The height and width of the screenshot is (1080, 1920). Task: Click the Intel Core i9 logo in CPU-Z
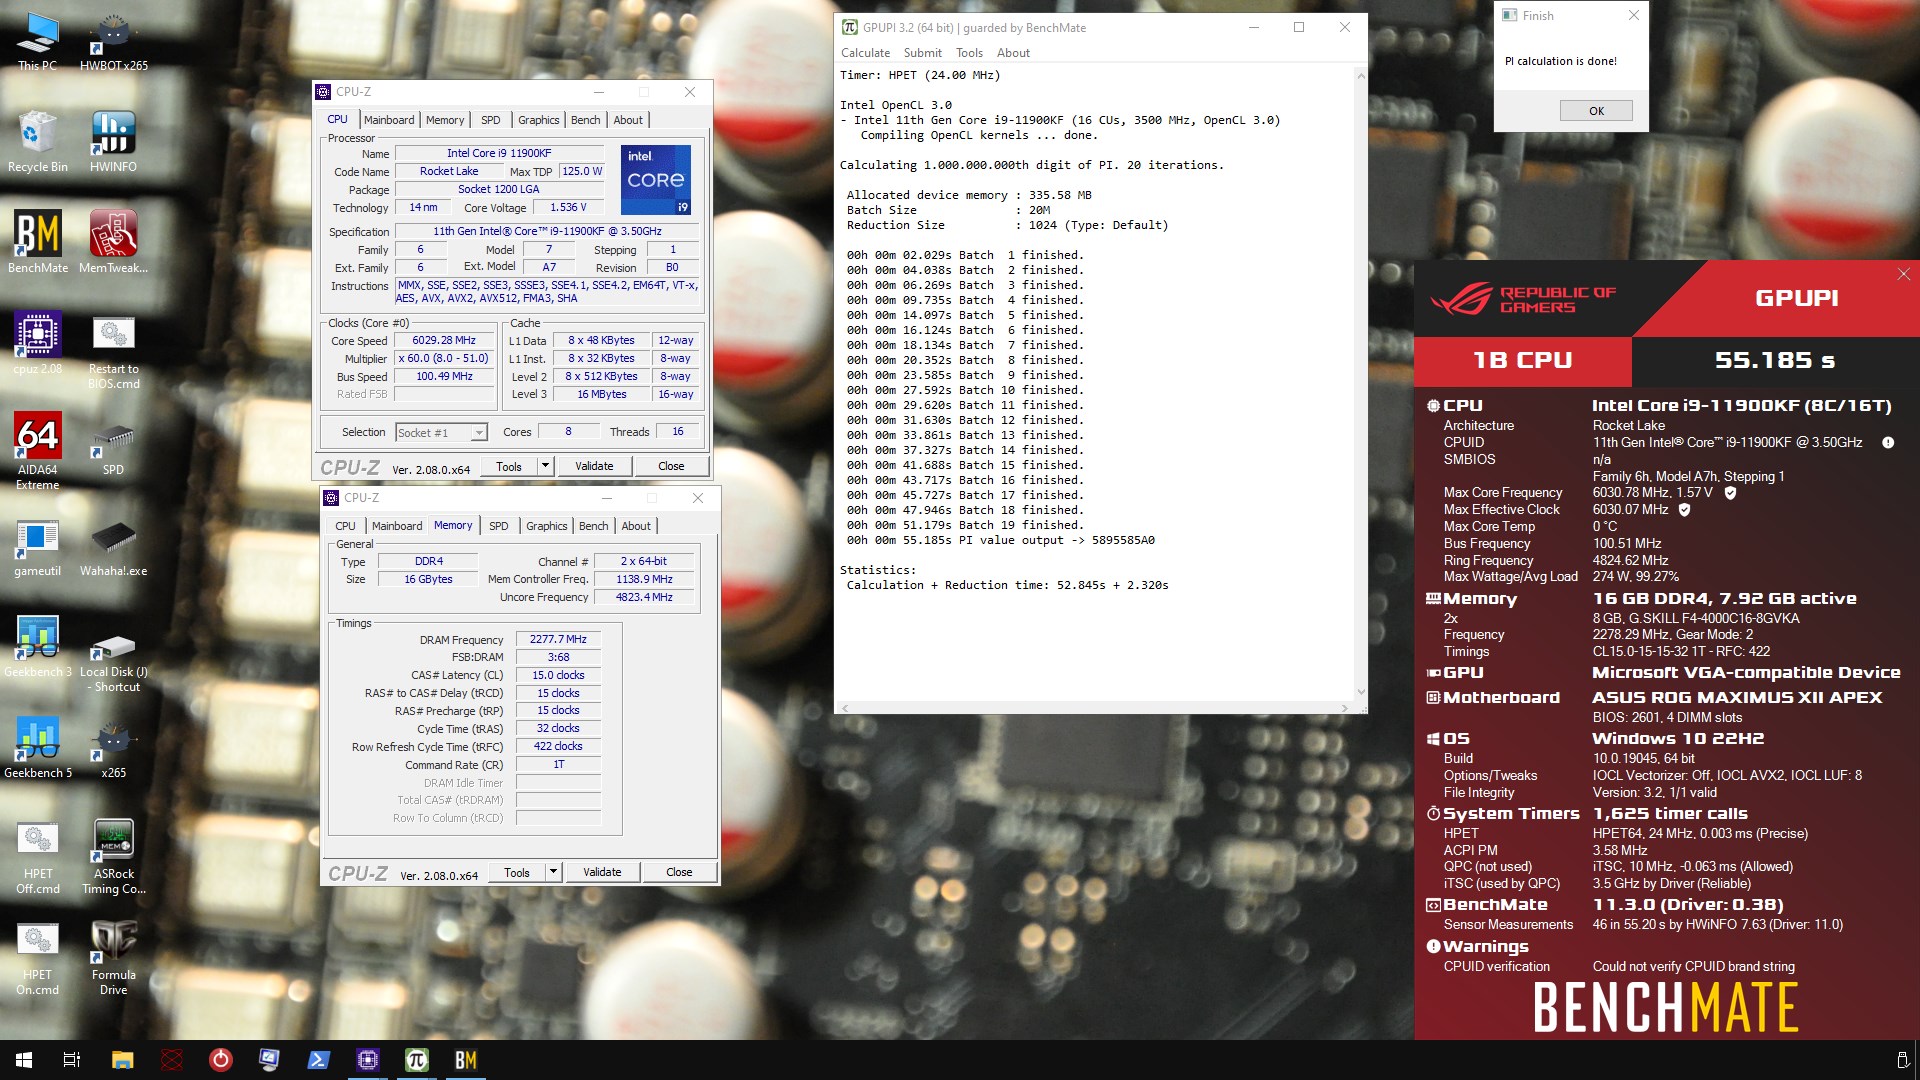(656, 180)
